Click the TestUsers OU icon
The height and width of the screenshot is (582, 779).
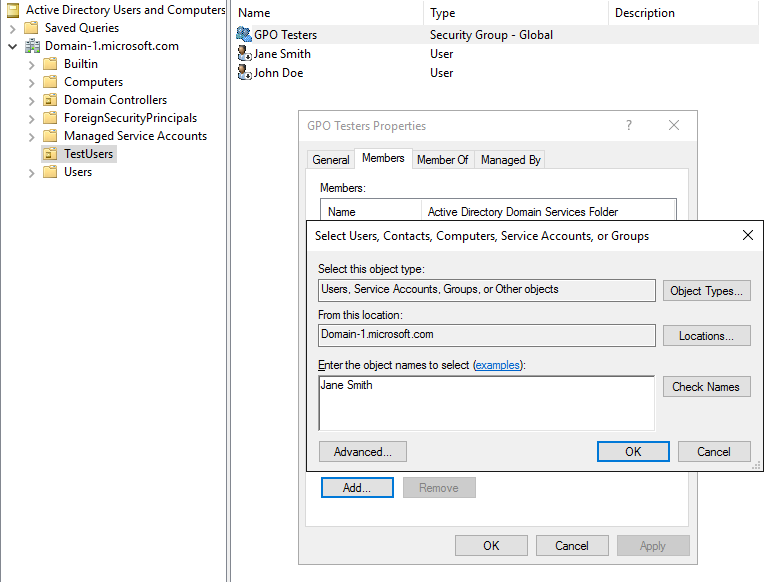click(x=50, y=154)
